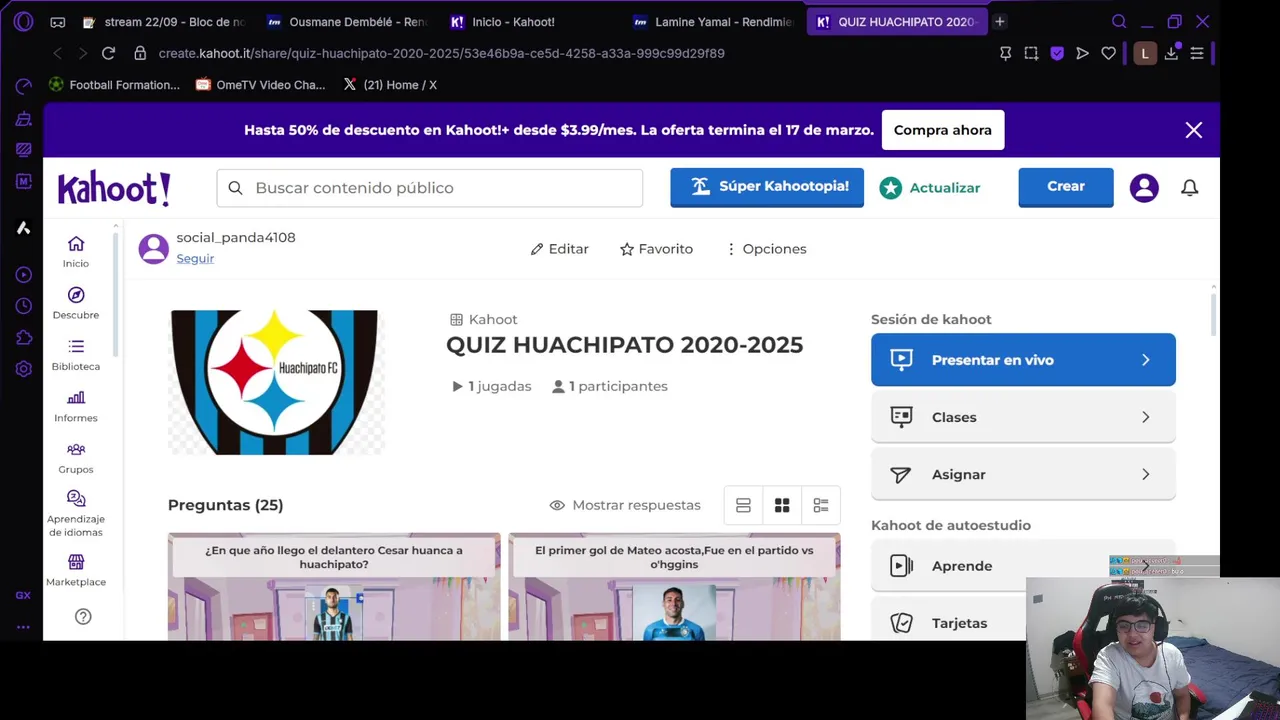Open Football Formation bookmark
Viewport: 1280px width, 720px height.
click(x=114, y=85)
